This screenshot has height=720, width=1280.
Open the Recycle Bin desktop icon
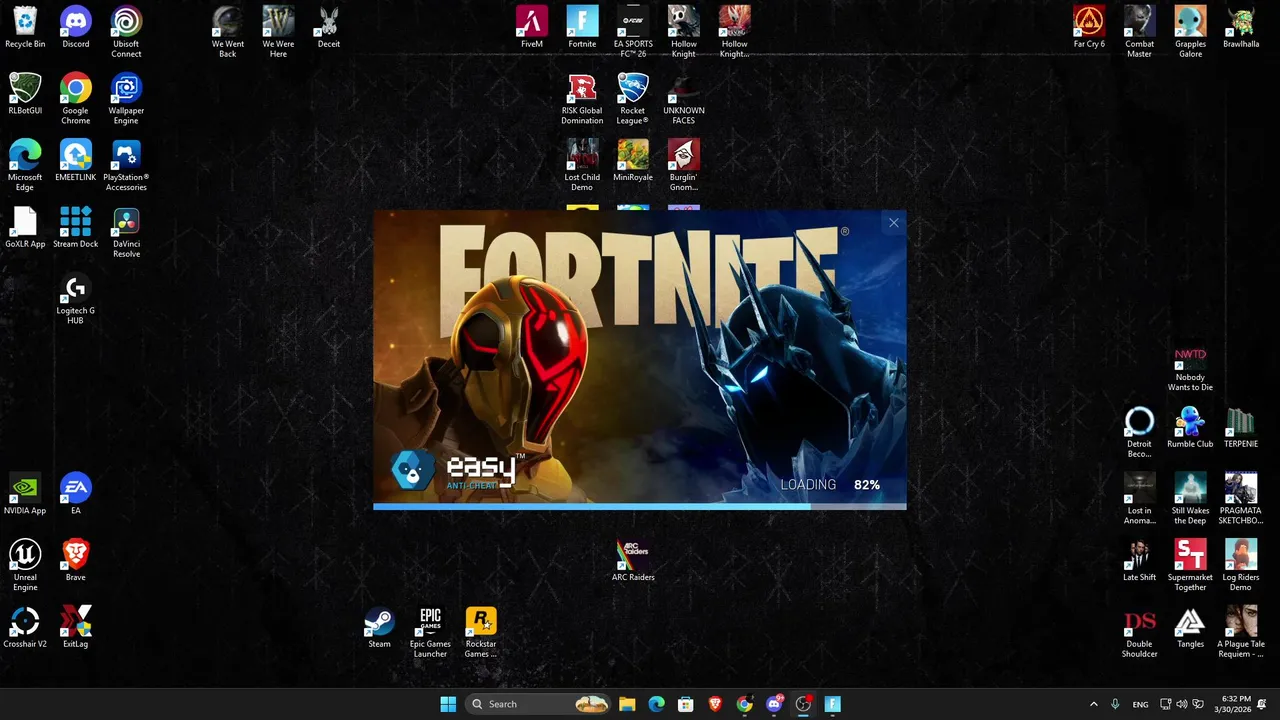point(25,27)
